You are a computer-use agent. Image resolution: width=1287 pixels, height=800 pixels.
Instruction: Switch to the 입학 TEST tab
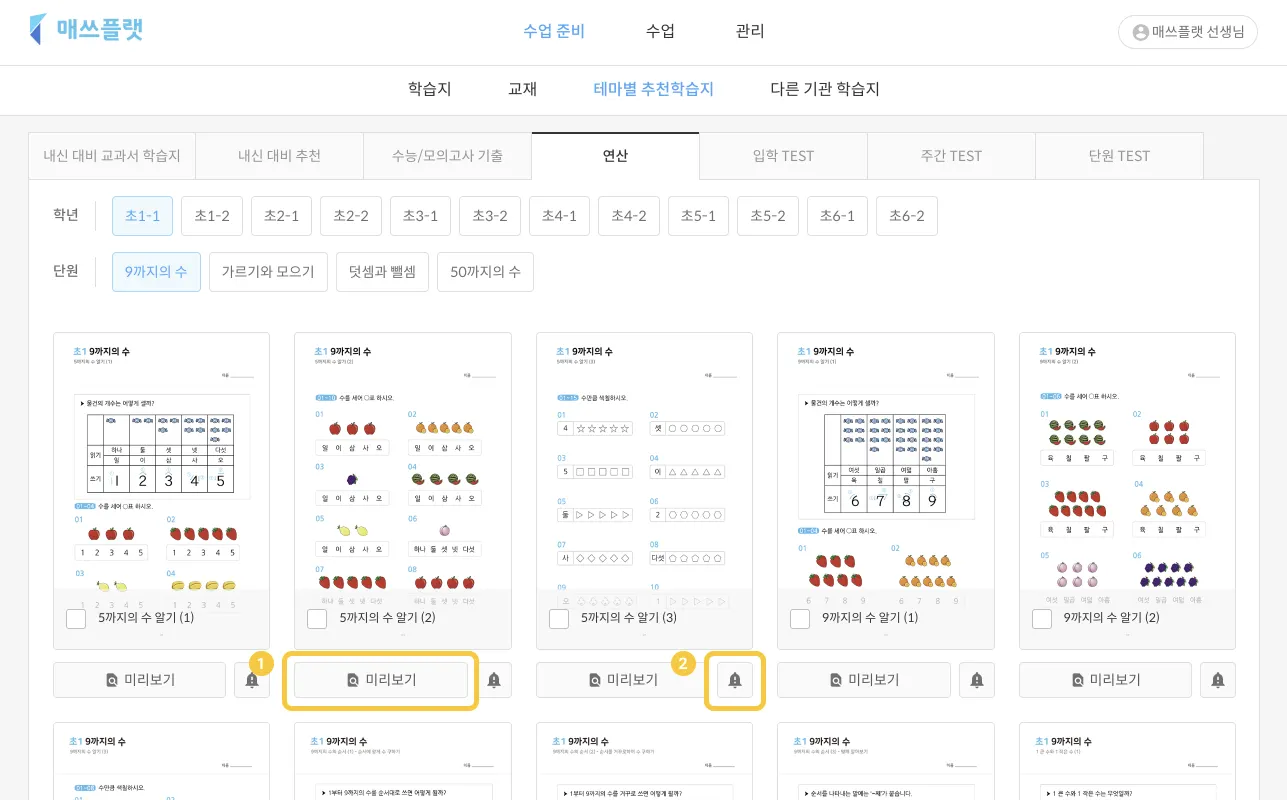tap(784, 156)
